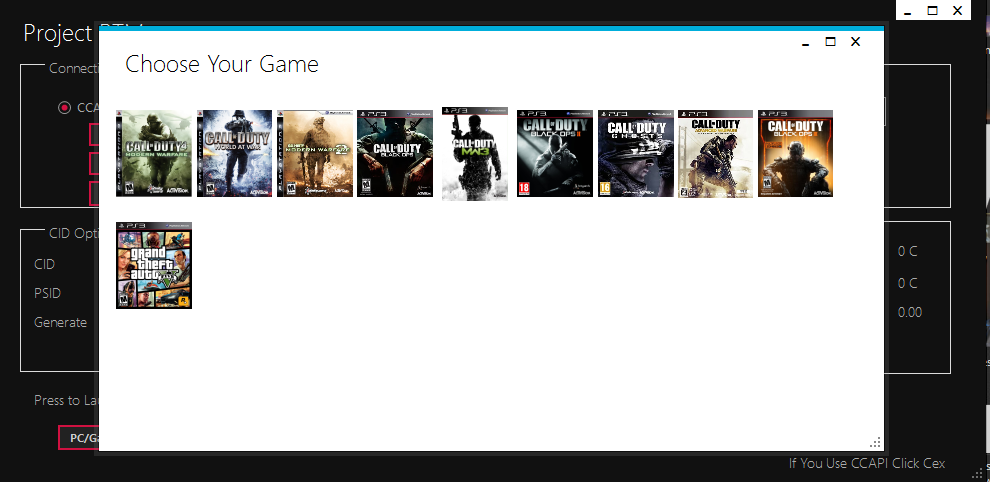Maximize the main Project window
990x482 pixels.
point(933,11)
